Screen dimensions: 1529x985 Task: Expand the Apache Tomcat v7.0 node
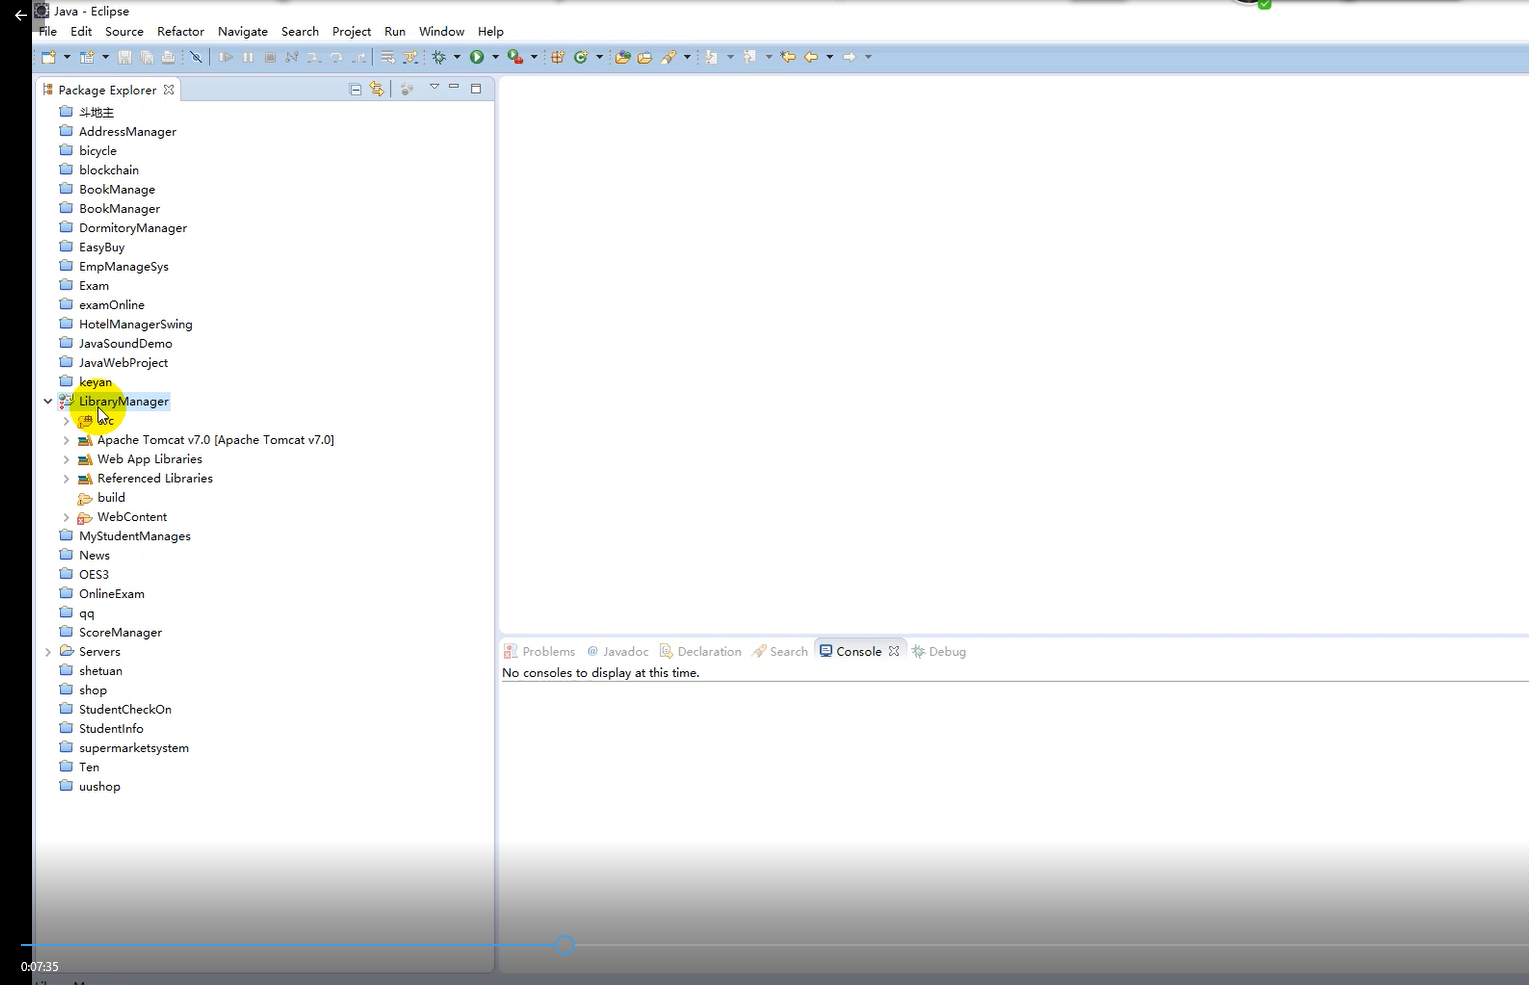tap(66, 440)
